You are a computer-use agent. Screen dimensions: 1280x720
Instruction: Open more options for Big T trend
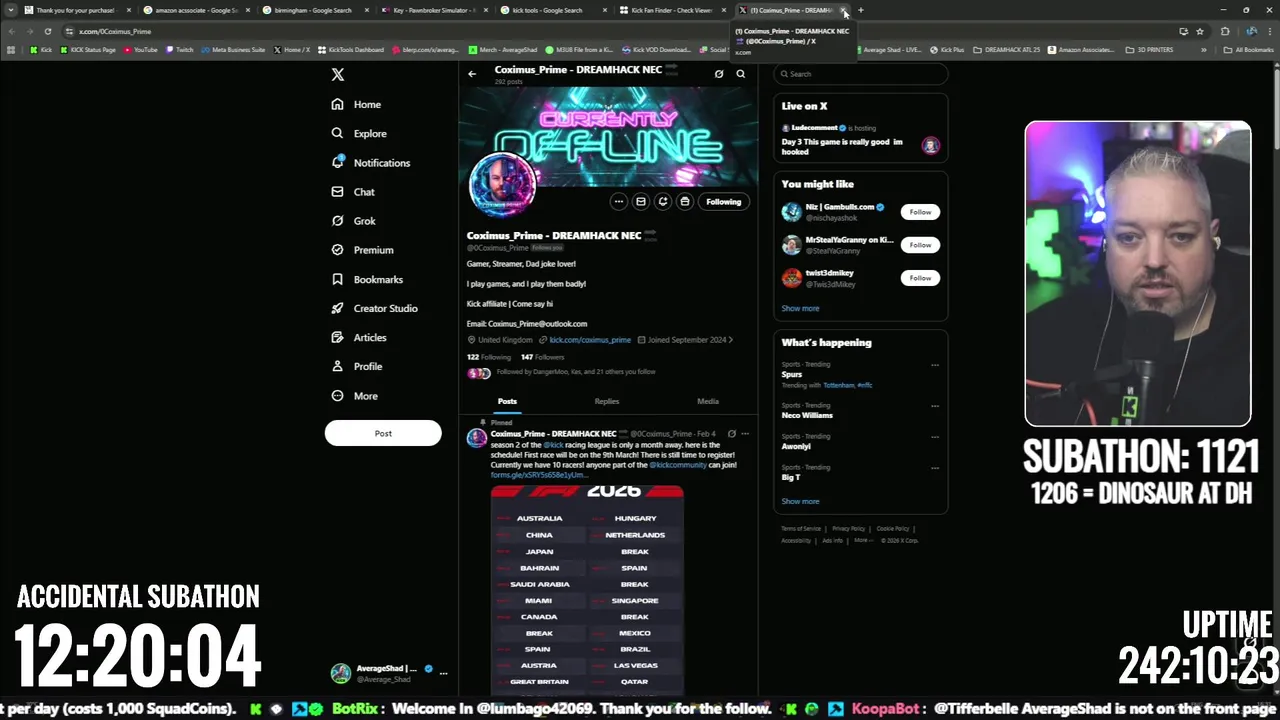coord(935,468)
